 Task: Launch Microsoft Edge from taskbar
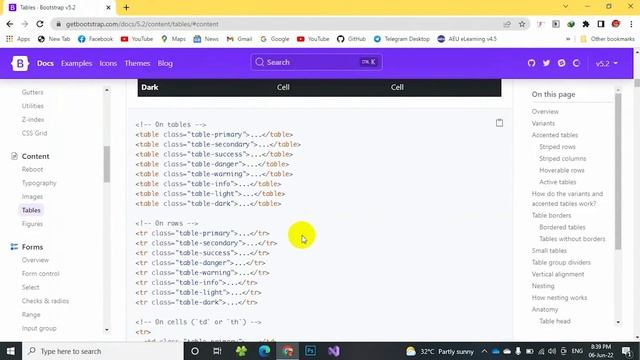coord(264,351)
